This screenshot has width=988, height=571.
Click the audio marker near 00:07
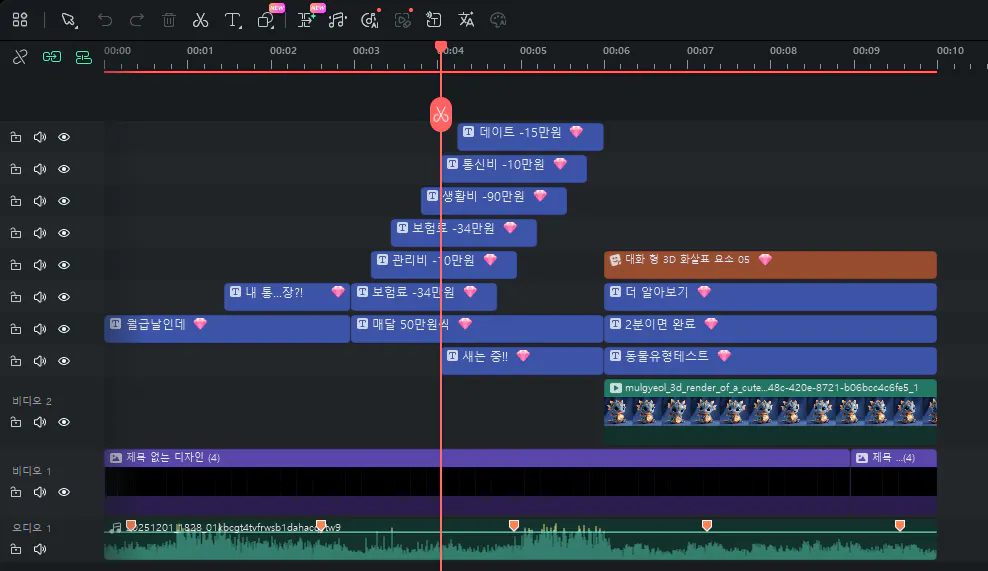707,525
